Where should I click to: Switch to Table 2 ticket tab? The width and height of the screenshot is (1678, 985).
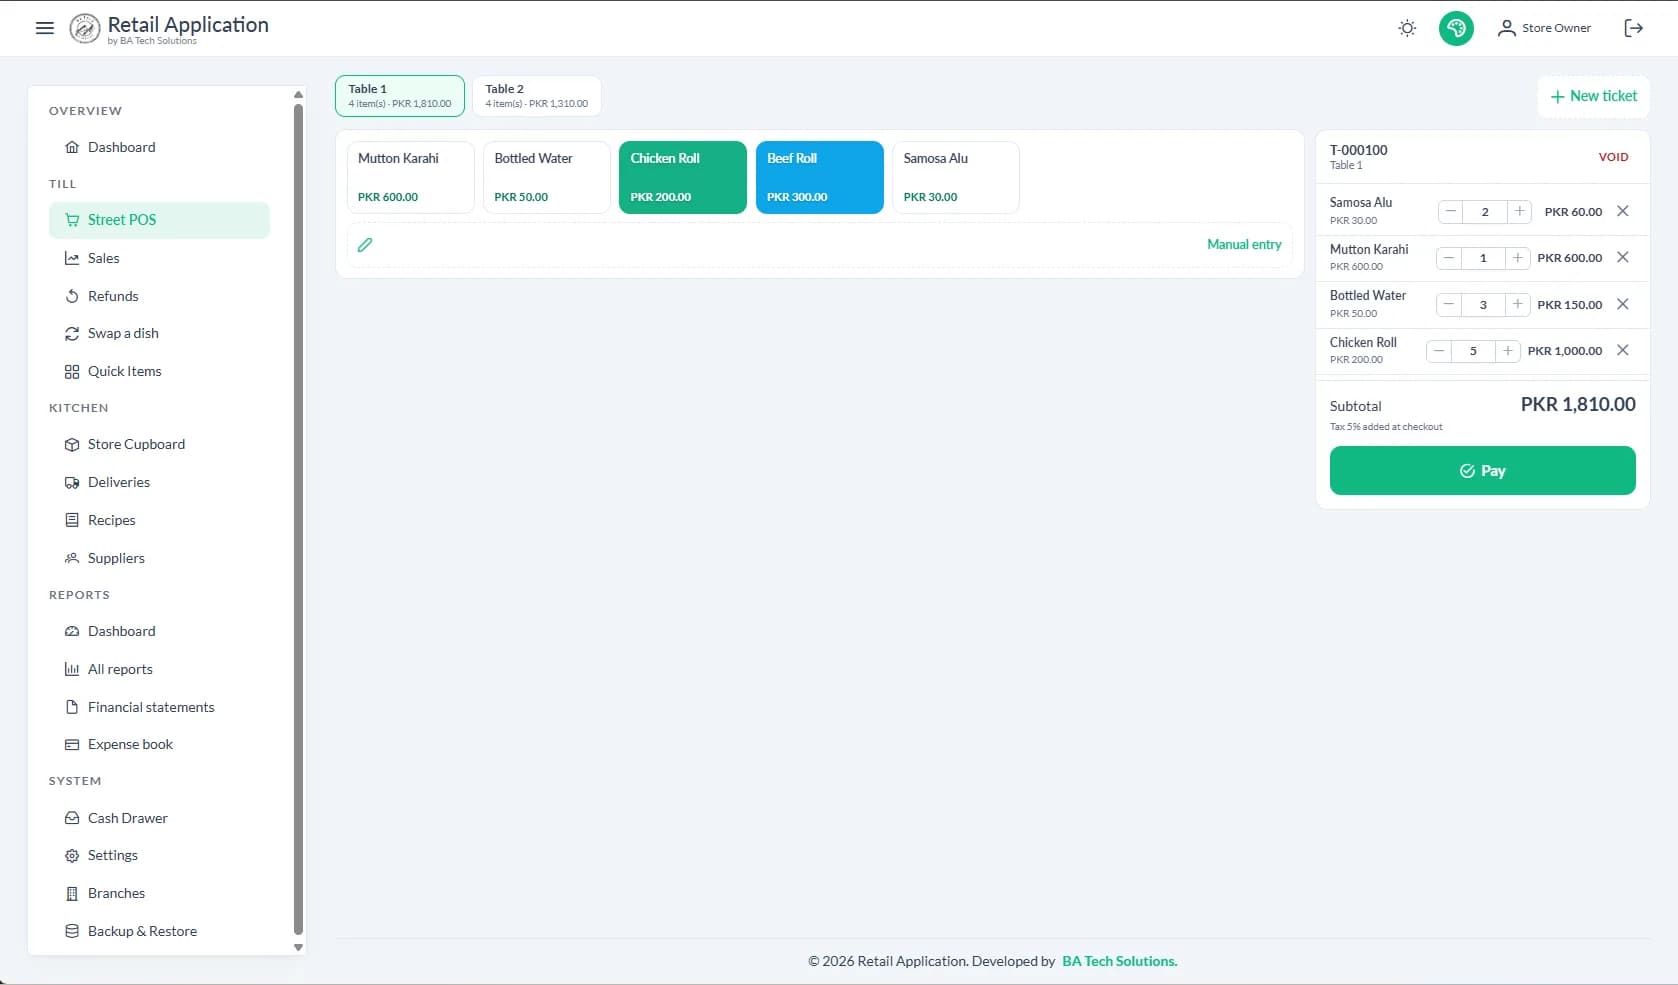[x=537, y=96]
